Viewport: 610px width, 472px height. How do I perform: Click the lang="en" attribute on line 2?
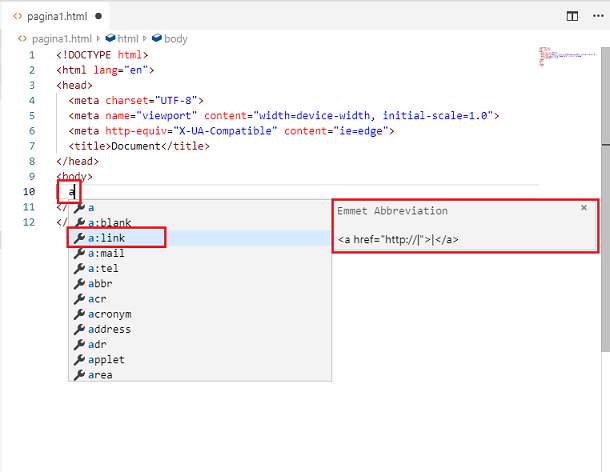(121, 70)
